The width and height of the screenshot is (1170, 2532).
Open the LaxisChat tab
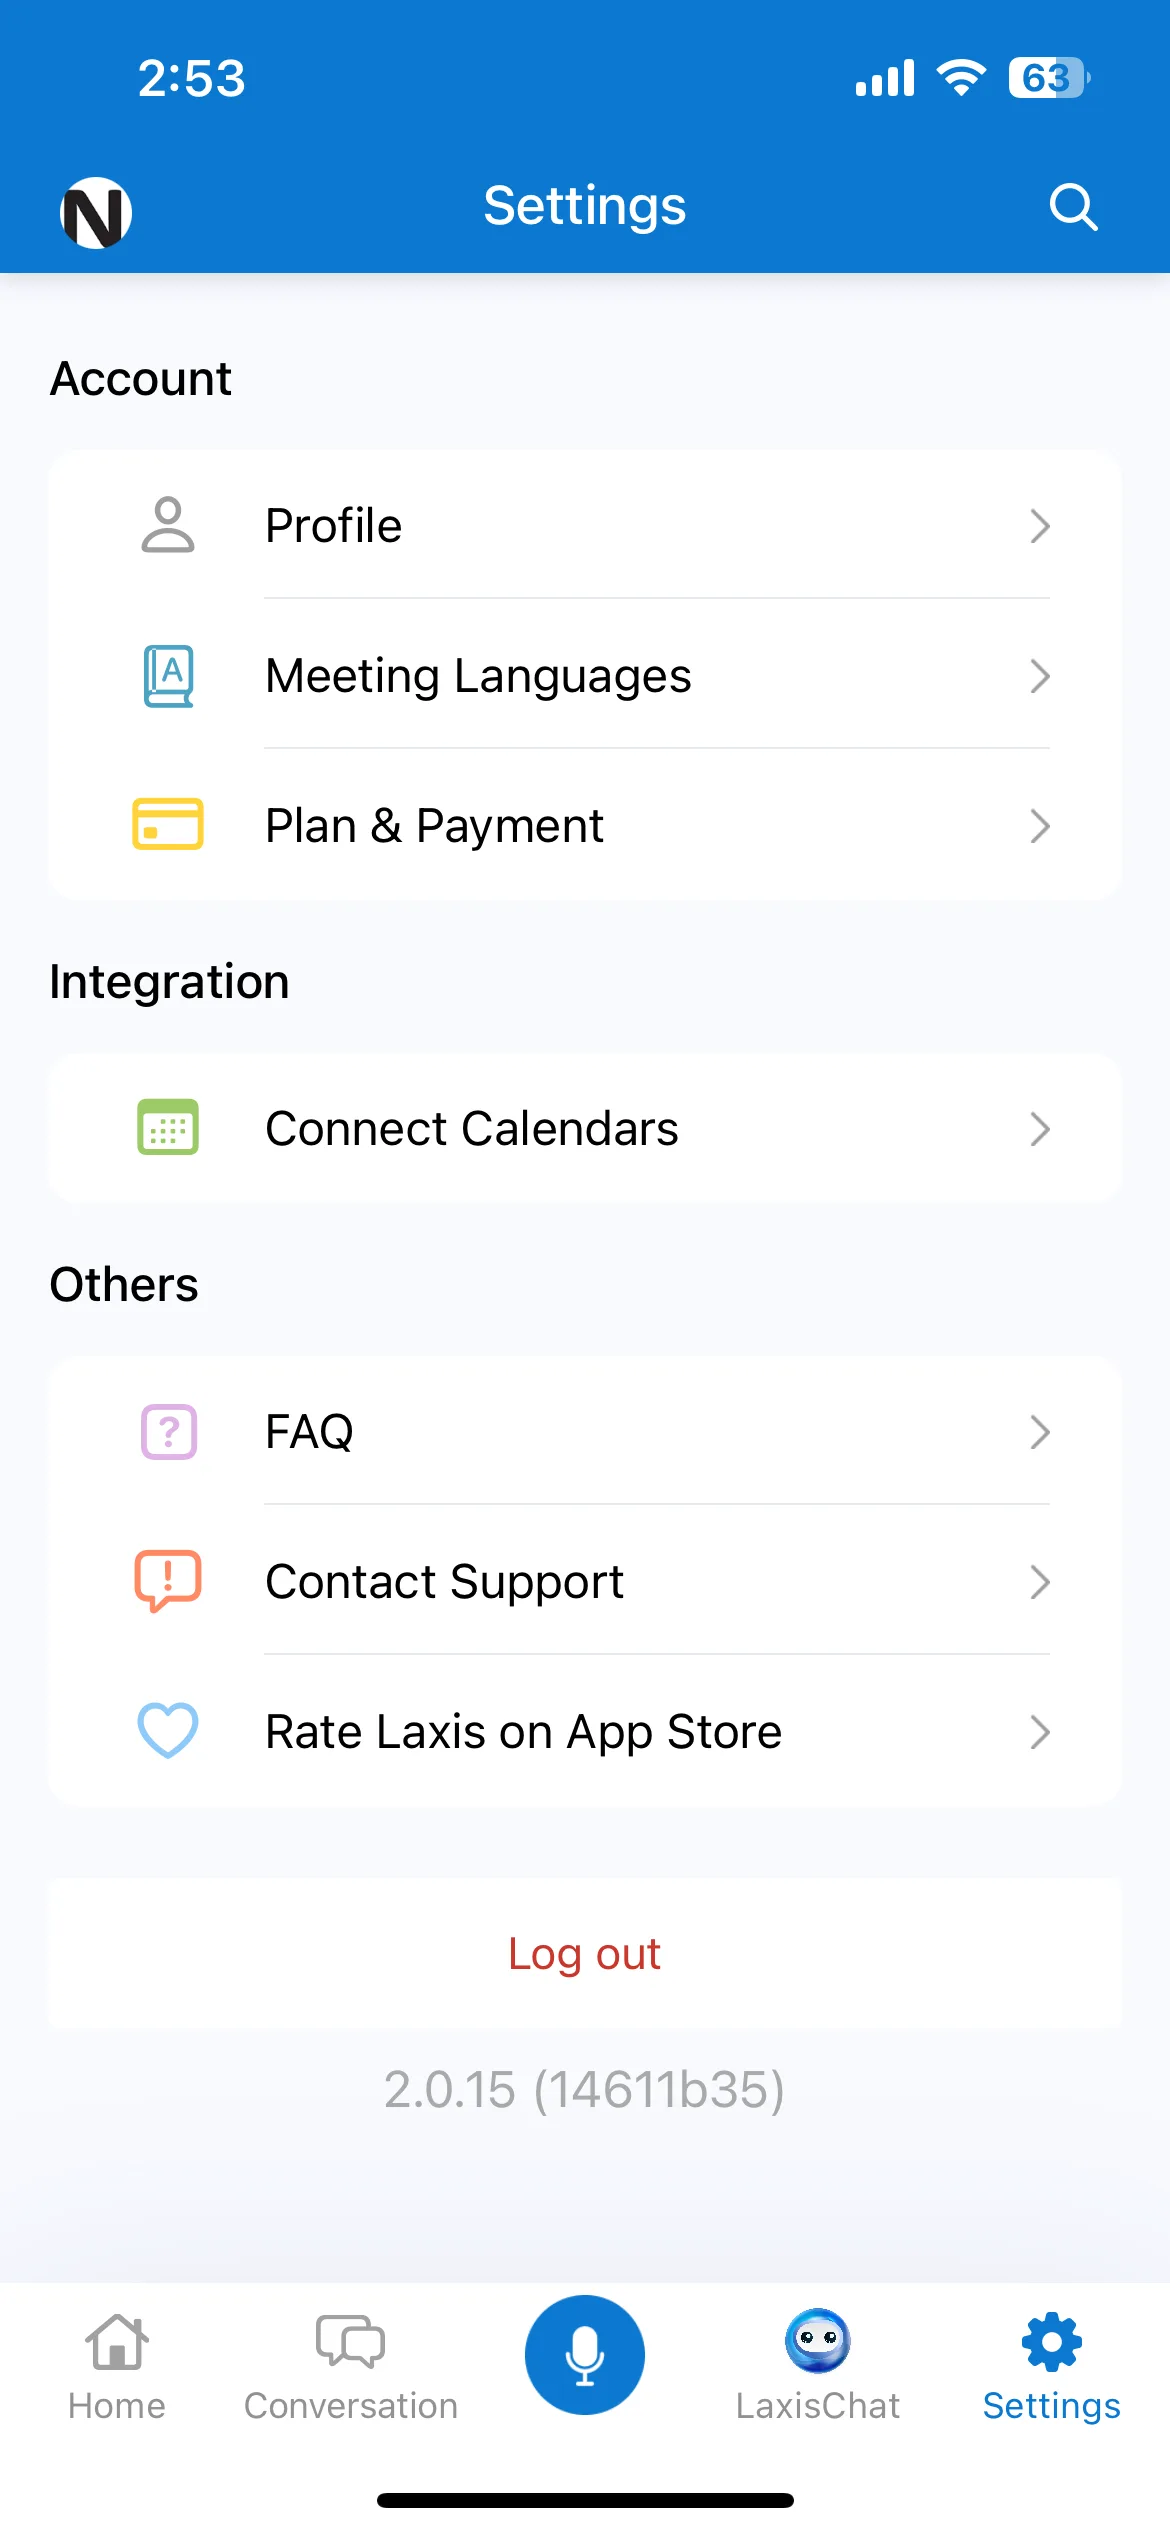818,2366
